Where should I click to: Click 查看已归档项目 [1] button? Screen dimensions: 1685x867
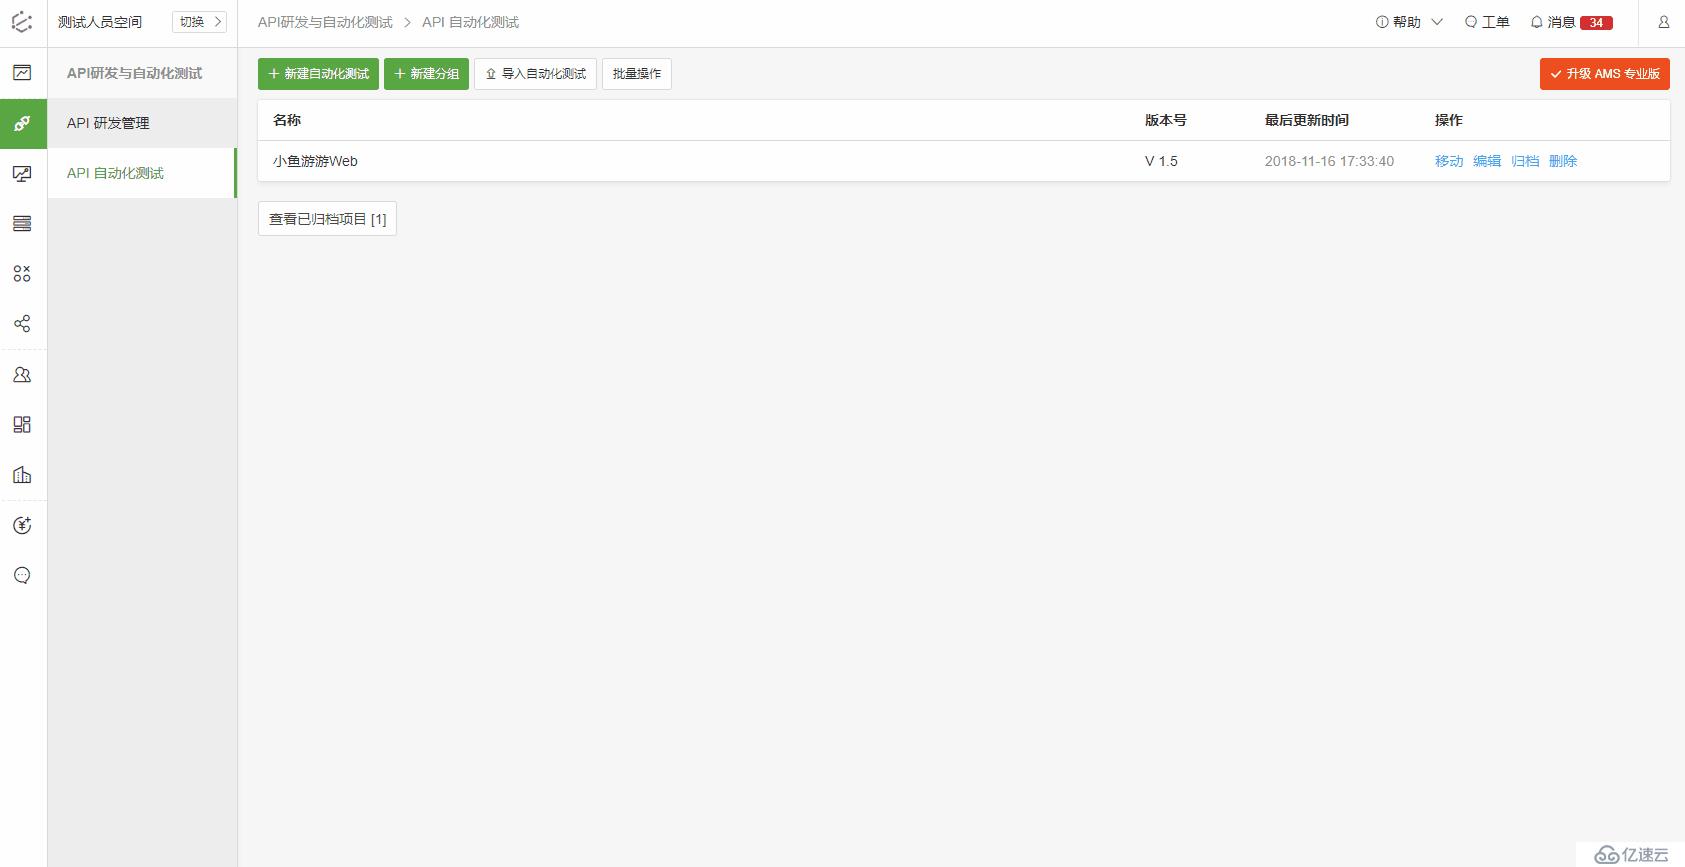coord(327,219)
